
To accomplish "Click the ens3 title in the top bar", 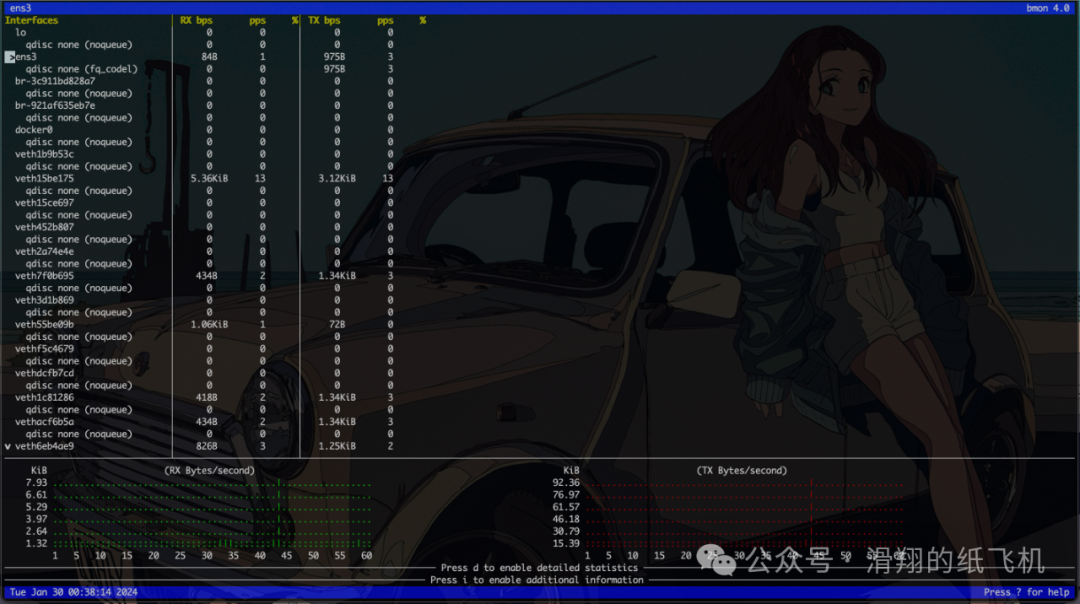I will tap(21, 8).
